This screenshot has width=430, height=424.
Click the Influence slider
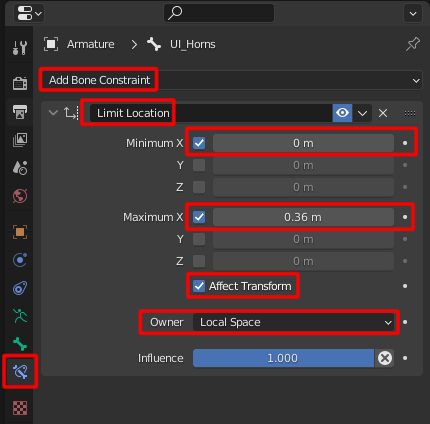(283, 358)
